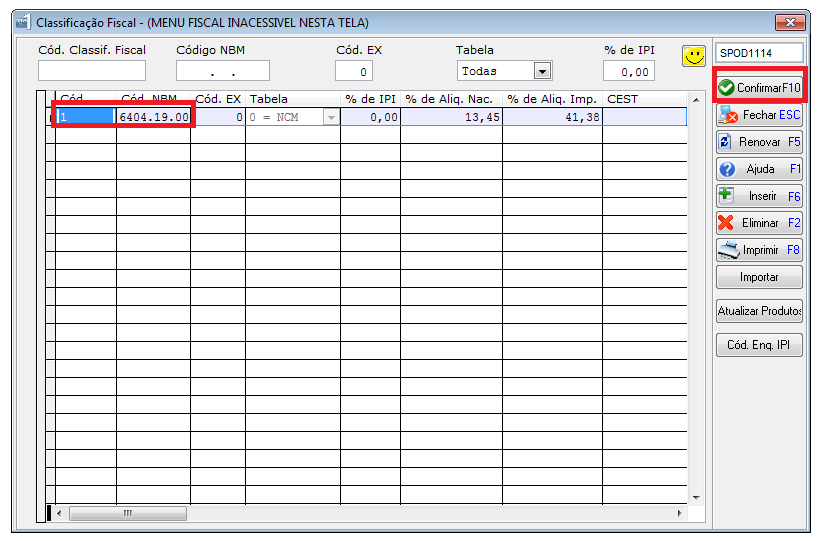Screen dimensions: 818x541
Task: Refresh the list with Renovar F5
Action: click(x=759, y=142)
